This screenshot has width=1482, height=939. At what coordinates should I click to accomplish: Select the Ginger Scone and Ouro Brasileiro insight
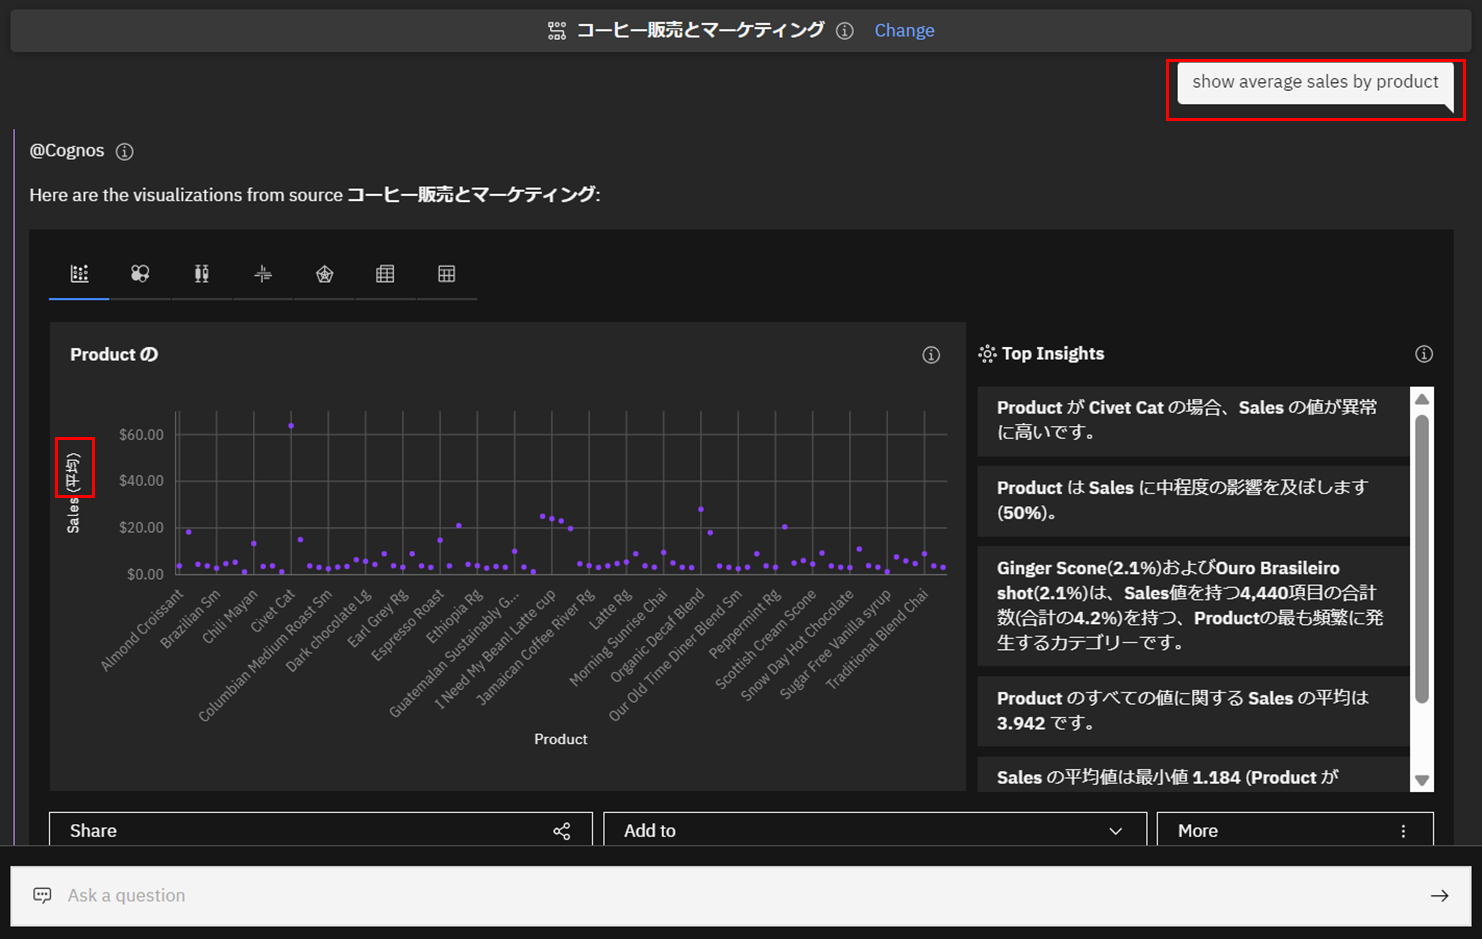[1193, 606]
